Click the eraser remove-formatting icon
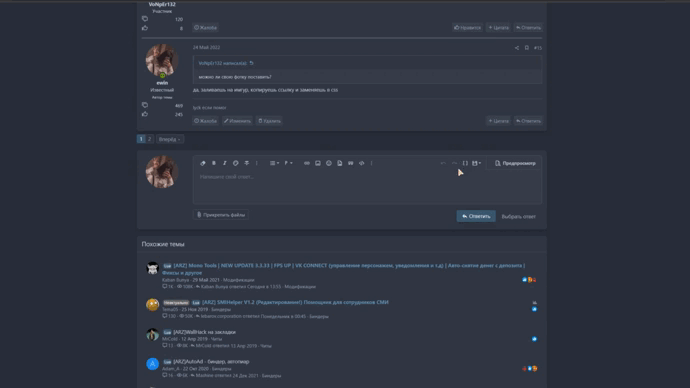The height and width of the screenshot is (388, 690). [203, 163]
